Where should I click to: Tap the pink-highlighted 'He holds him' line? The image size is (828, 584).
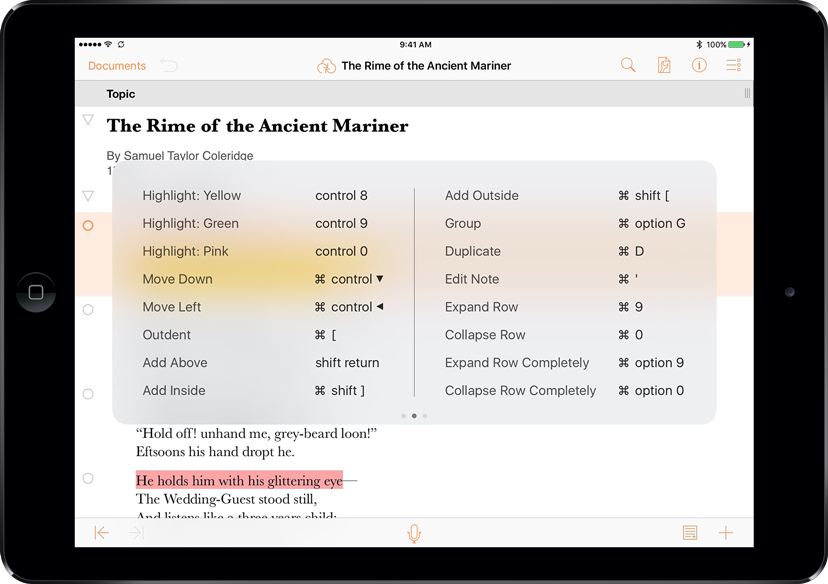(239, 481)
